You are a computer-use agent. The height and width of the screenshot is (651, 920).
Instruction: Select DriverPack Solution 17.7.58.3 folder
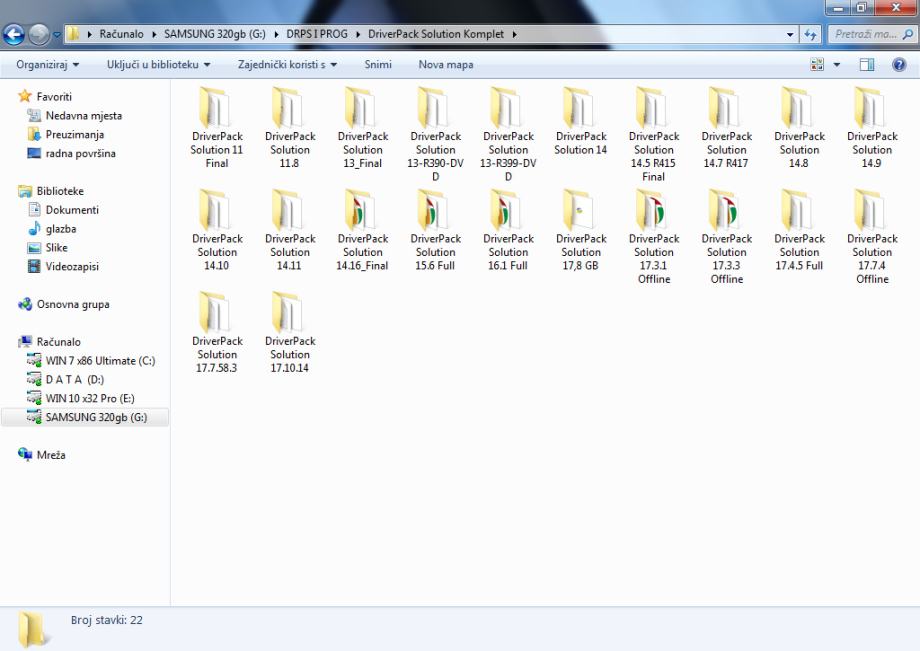click(217, 333)
